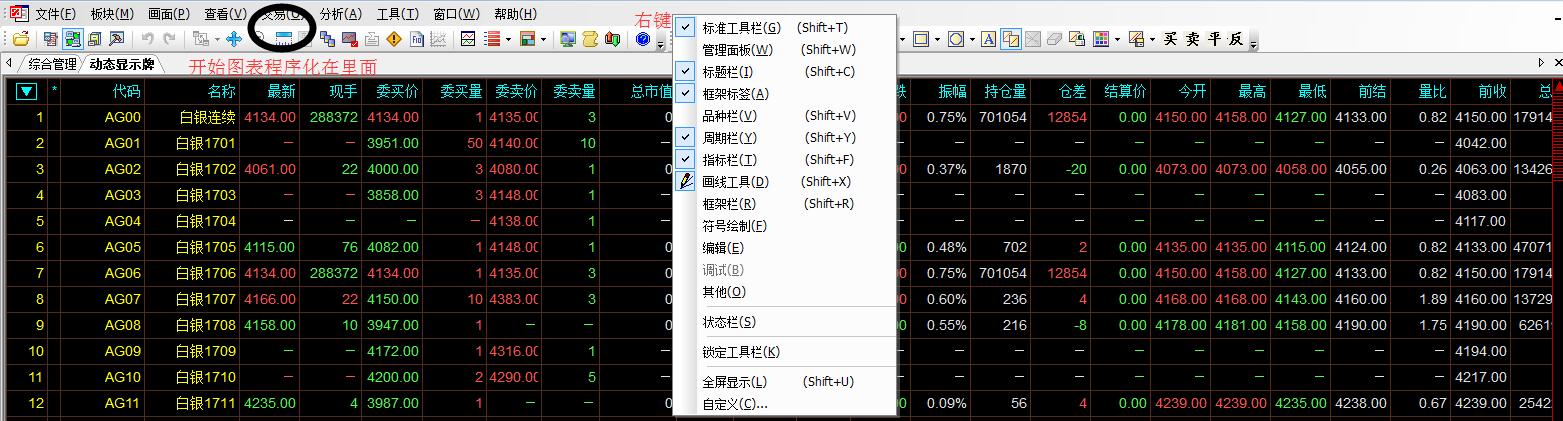Viewport: 1563px width, 421px height.
Task: Uncheck 标准工具栏 in the context menu
Action: point(741,28)
